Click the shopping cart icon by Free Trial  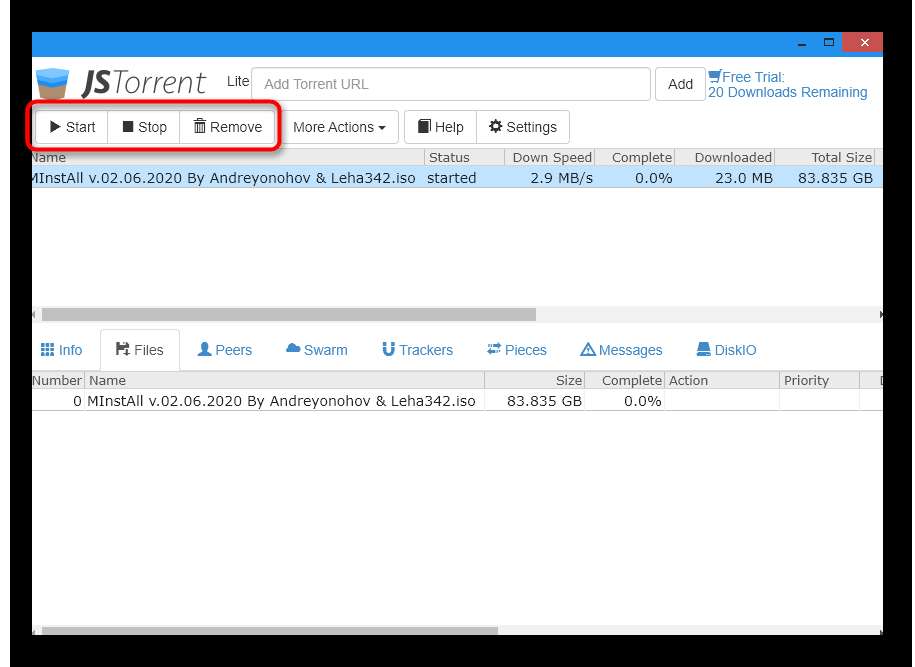click(714, 76)
